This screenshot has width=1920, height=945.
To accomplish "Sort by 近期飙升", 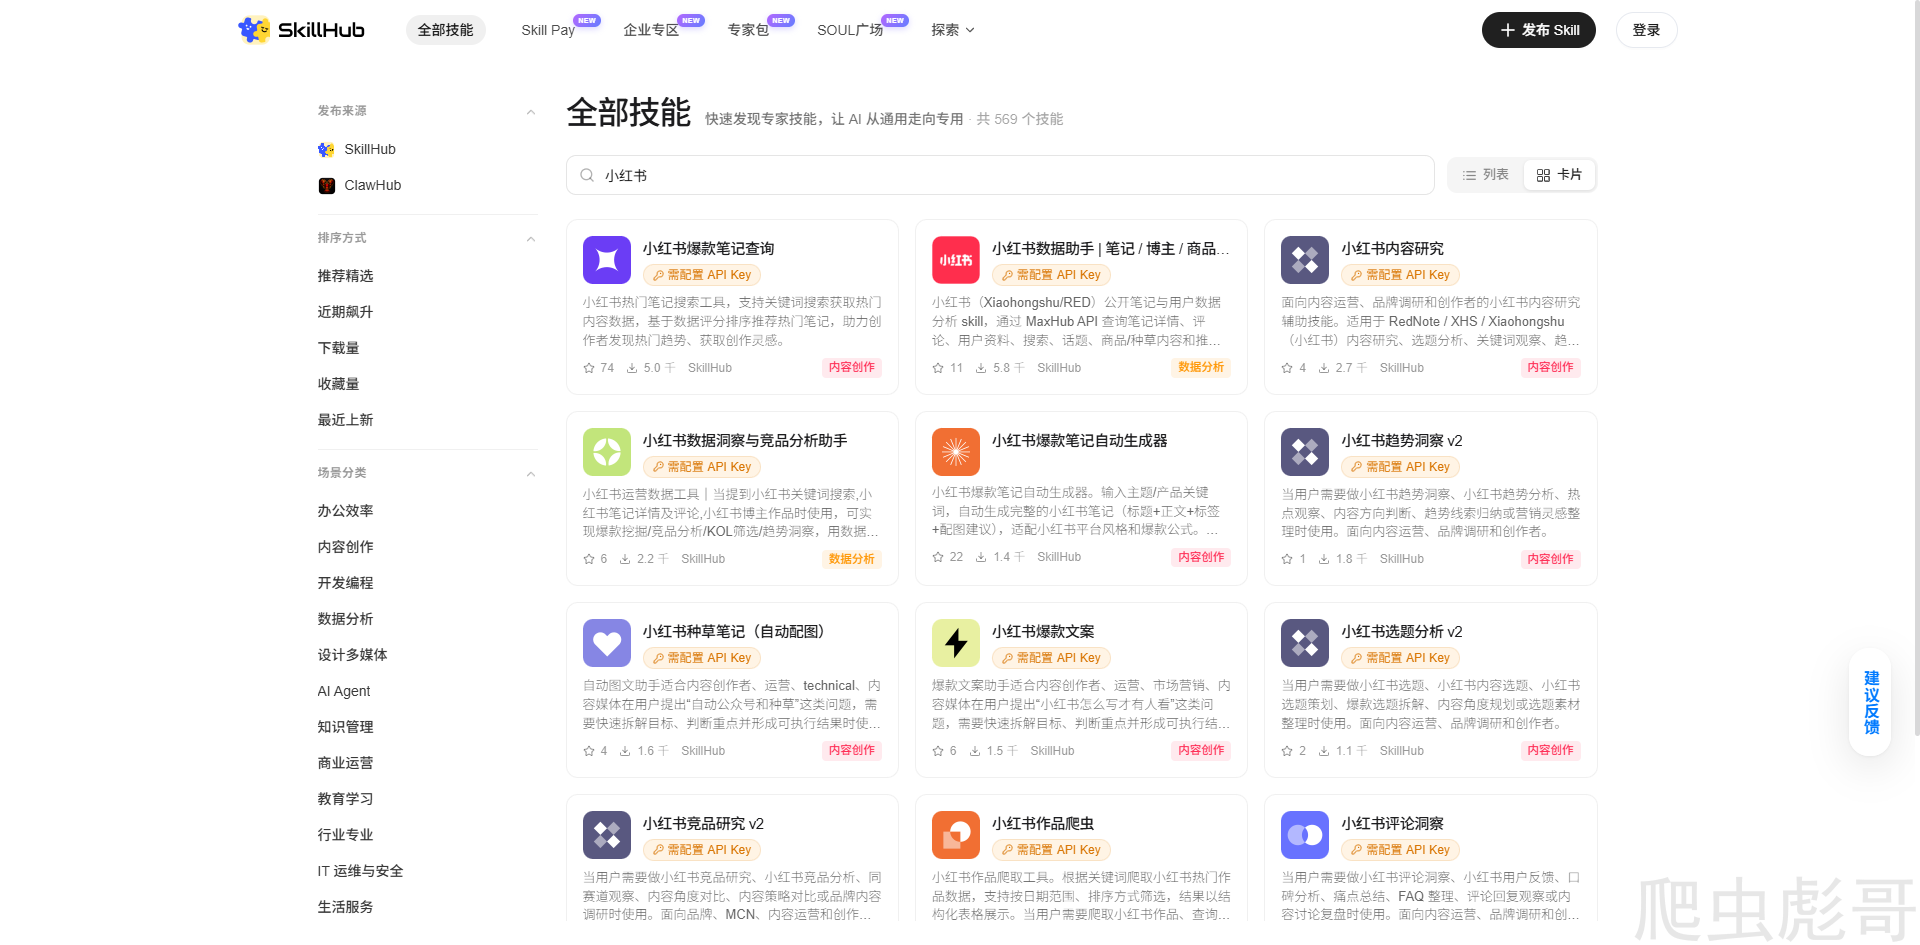I will (x=346, y=312).
